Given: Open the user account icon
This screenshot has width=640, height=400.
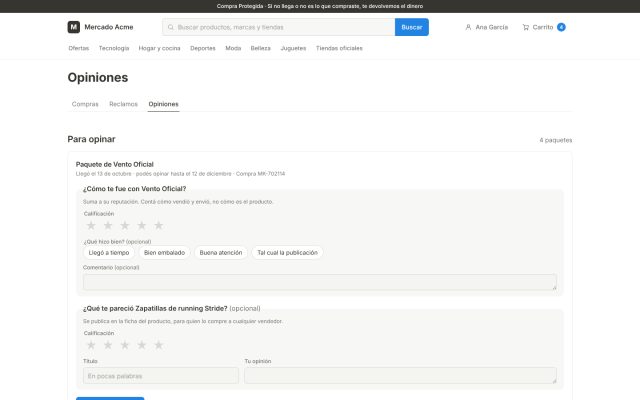Looking at the screenshot, I should coord(468,27).
